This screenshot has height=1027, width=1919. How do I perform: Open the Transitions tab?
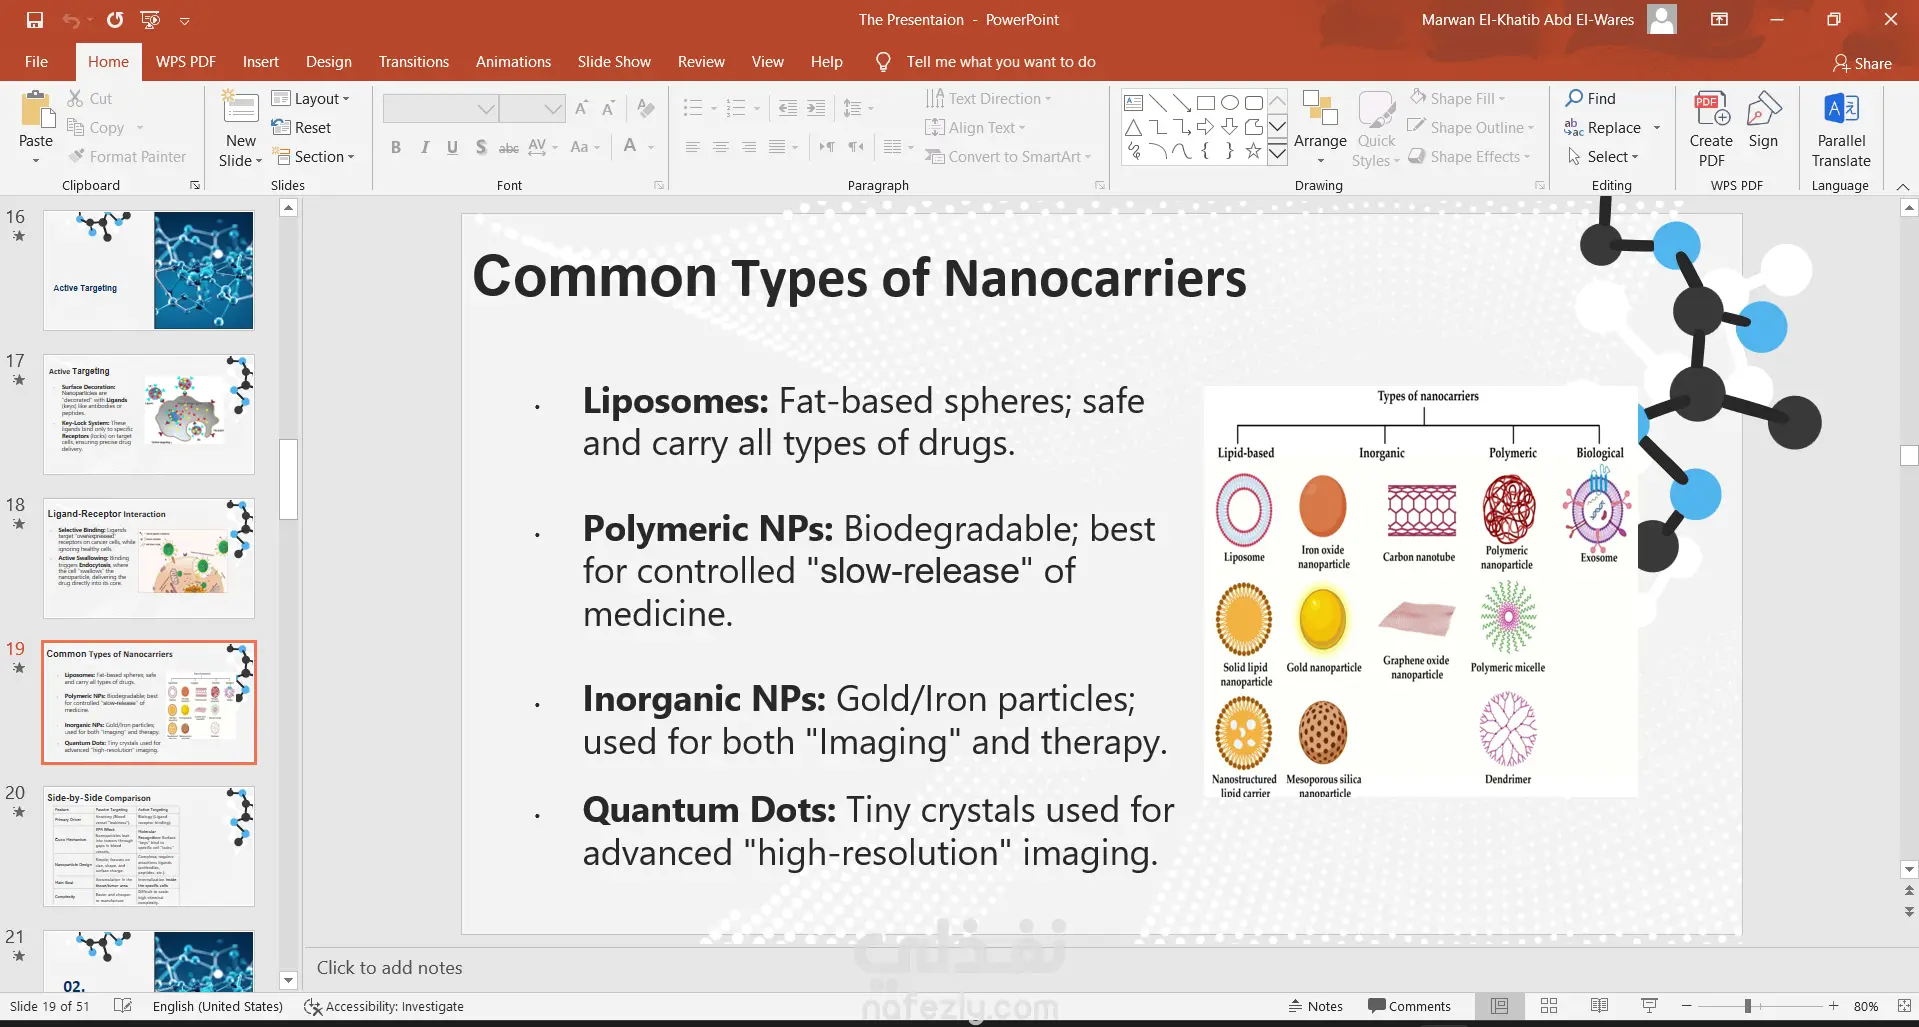tap(413, 62)
